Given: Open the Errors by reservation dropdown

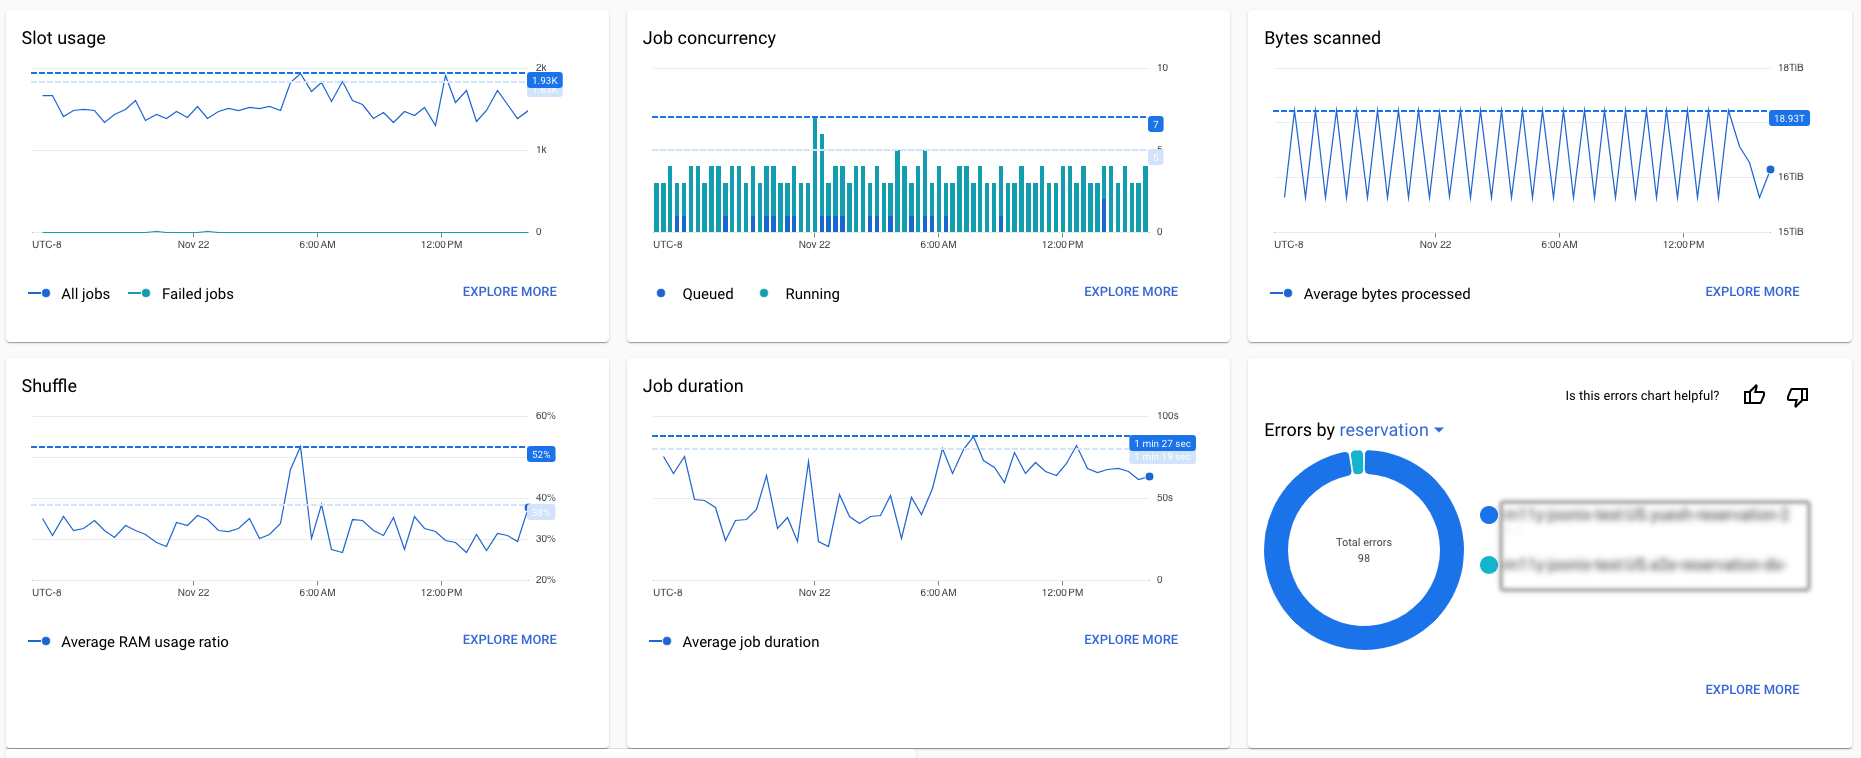Looking at the screenshot, I should click(x=1391, y=430).
